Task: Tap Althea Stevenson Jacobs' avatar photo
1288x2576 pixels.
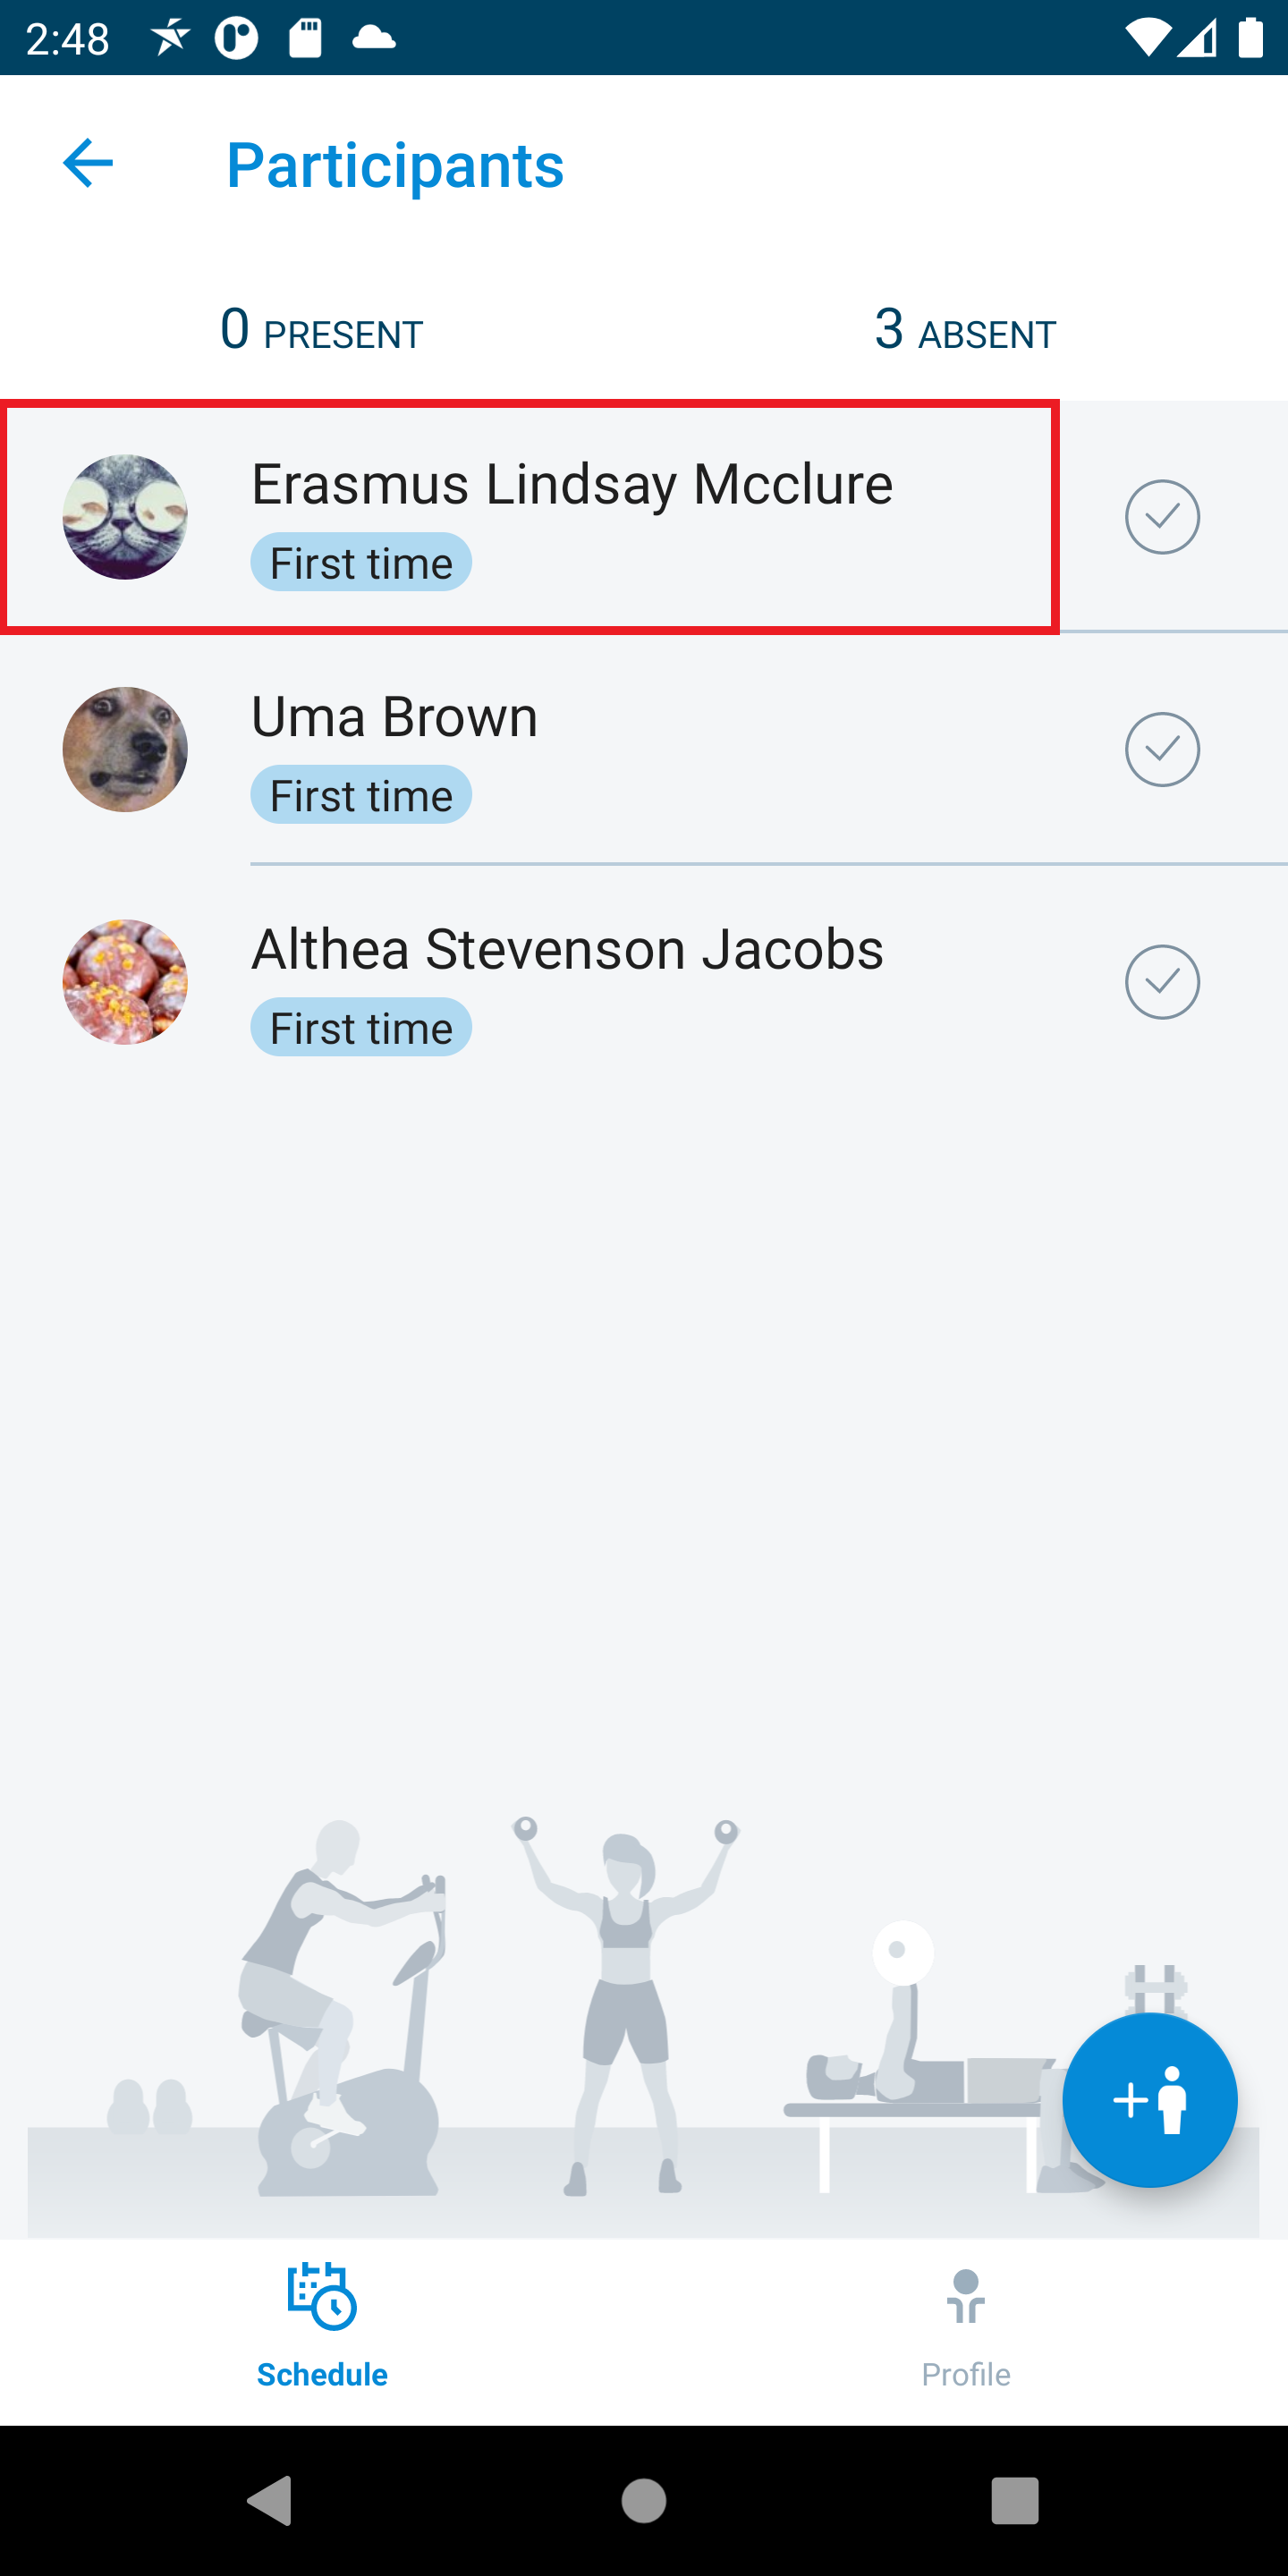Action: 125,982
